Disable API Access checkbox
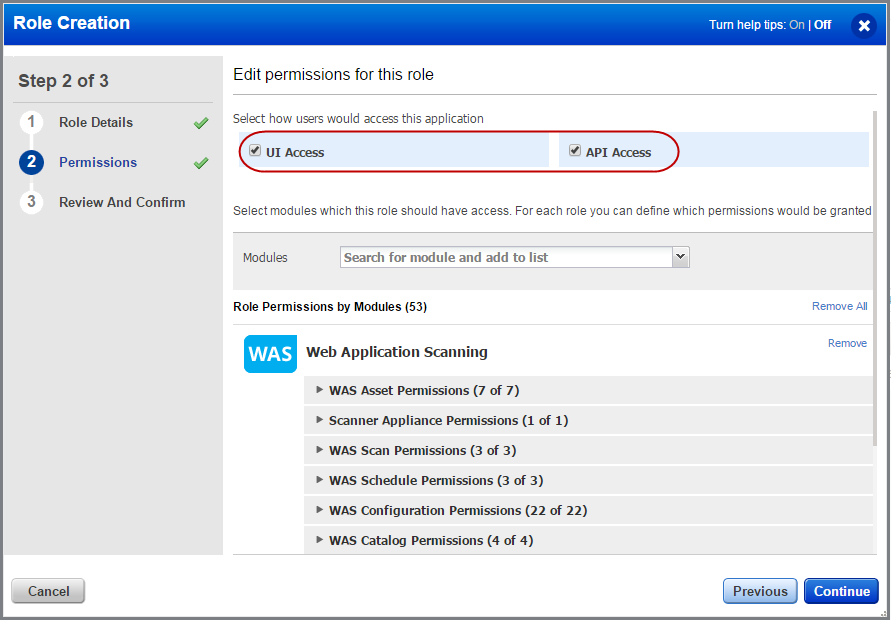 (x=574, y=149)
